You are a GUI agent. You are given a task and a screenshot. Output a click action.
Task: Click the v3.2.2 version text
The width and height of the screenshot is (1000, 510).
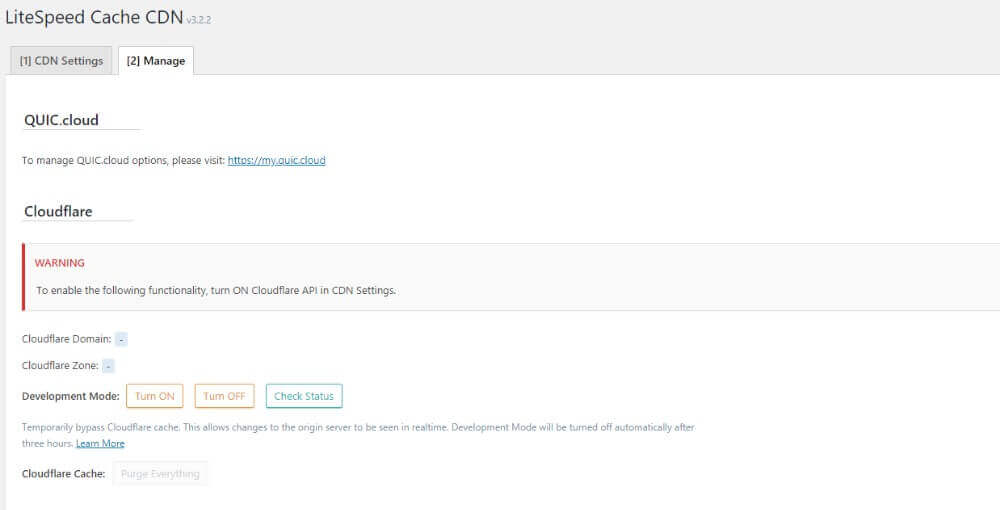coord(198,20)
